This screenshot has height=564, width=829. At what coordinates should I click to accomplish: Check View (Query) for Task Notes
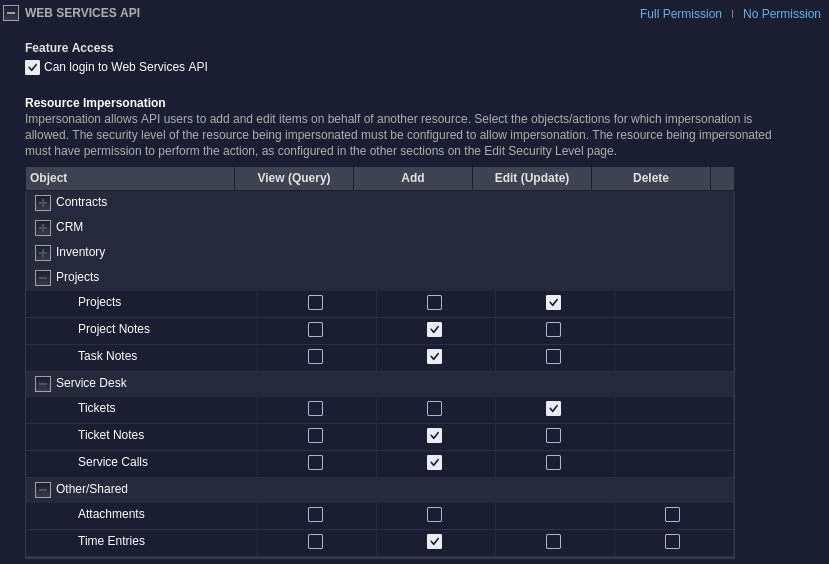[315, 356]
